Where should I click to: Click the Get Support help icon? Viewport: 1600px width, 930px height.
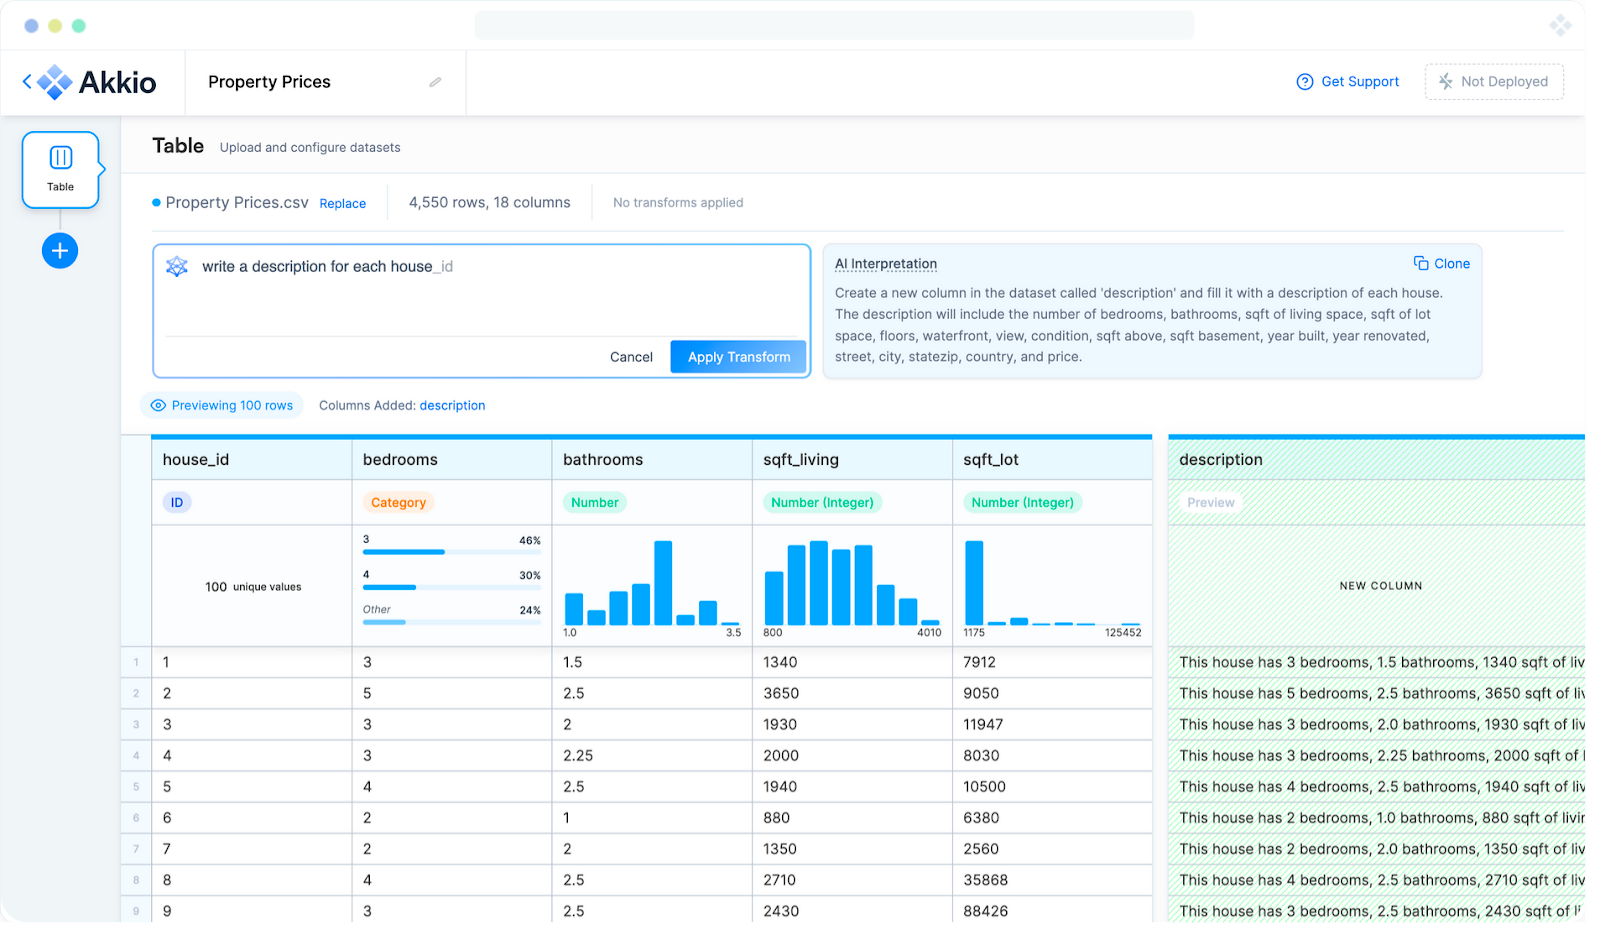(x=1304, y=82)
